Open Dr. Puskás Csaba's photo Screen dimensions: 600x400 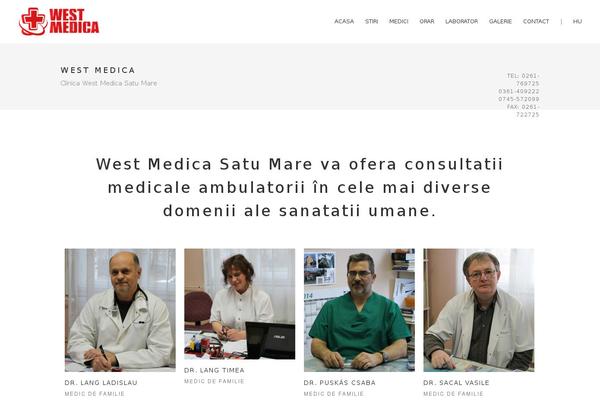359,310
